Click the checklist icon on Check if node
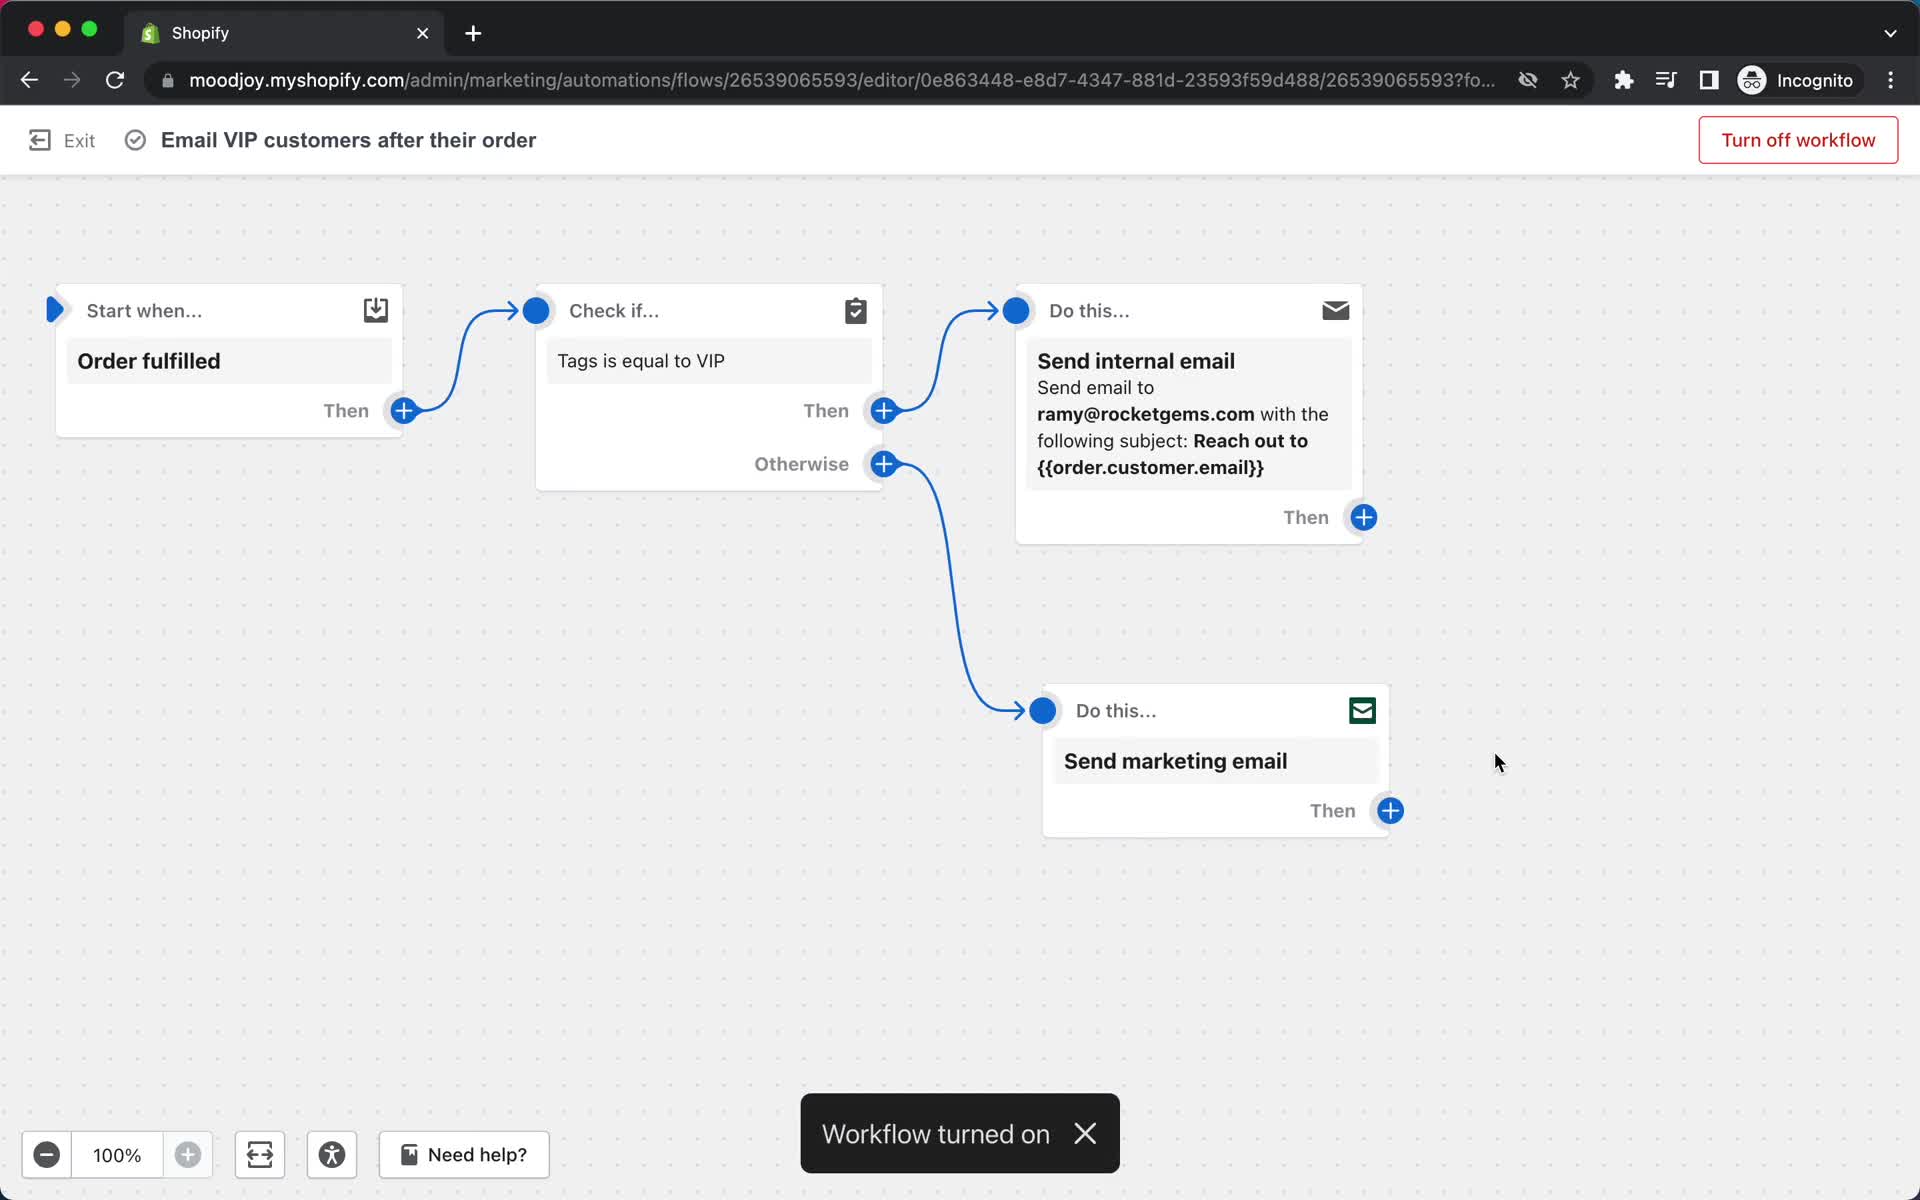1920x1200 pixels. pyautogui.click(x=856, y=308)
